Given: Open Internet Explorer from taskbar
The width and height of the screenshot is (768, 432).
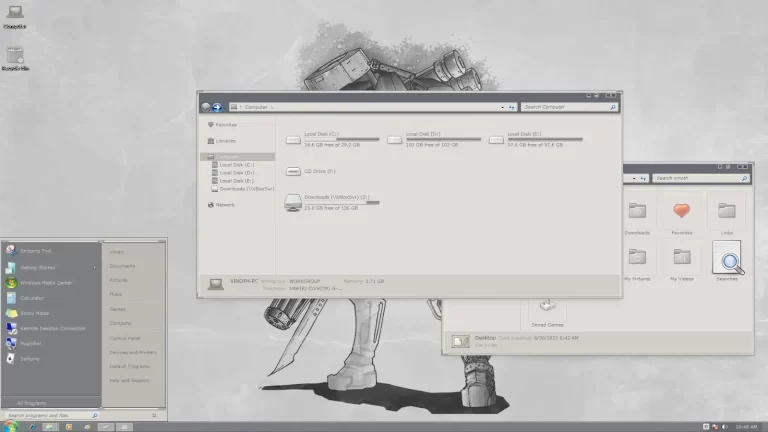Looking at the screenshot, I should pos(32,427).
